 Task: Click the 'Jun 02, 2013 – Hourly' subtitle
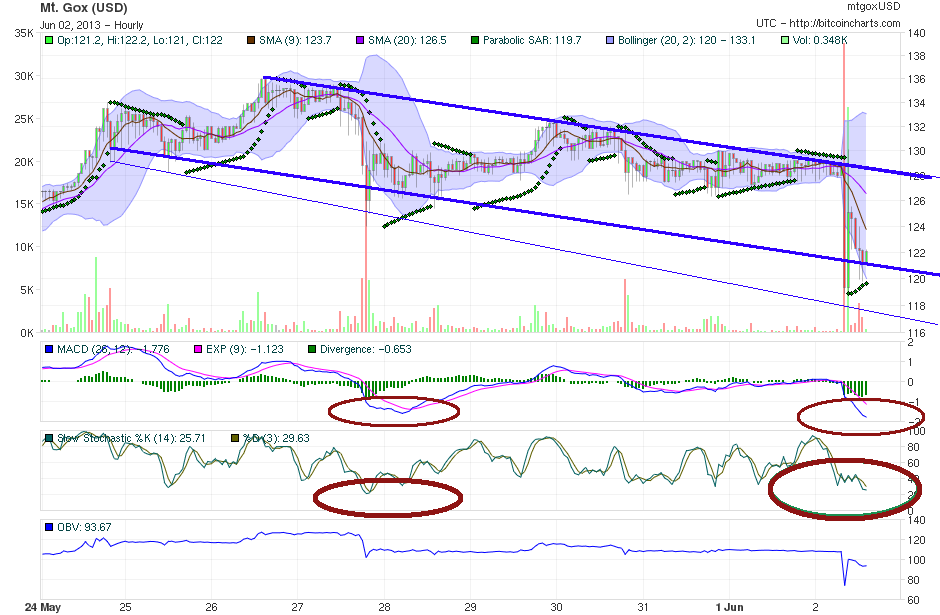coord(92,25)
